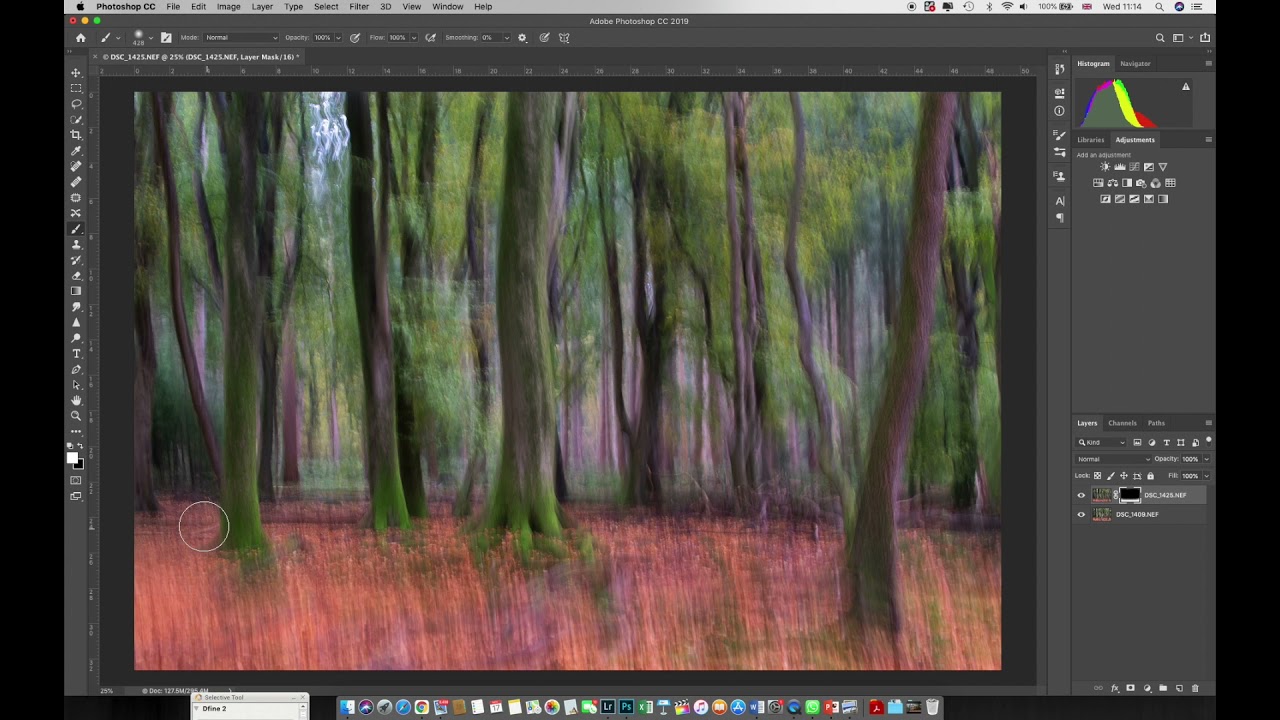
Task: Select the Zoom tool
Action: [x=76, y=416]
